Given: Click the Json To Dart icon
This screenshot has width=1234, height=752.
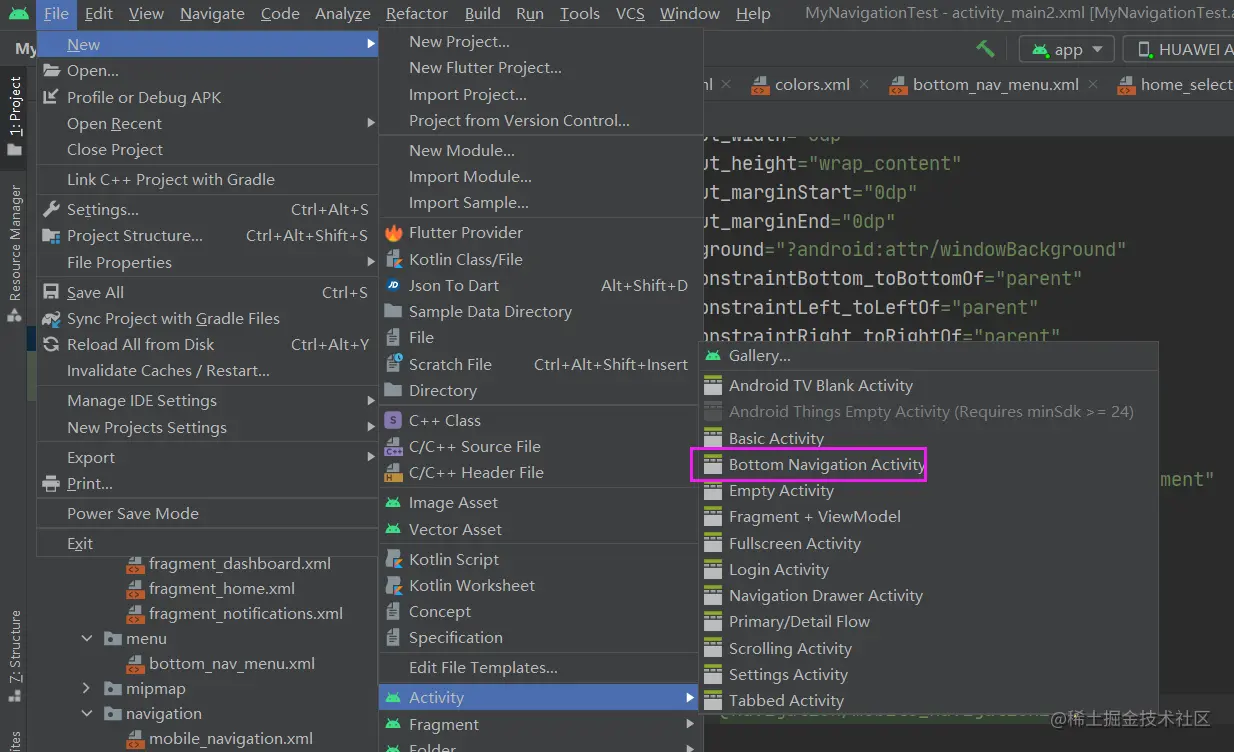Looking at the screenshot, I should (x=393, y=285).
